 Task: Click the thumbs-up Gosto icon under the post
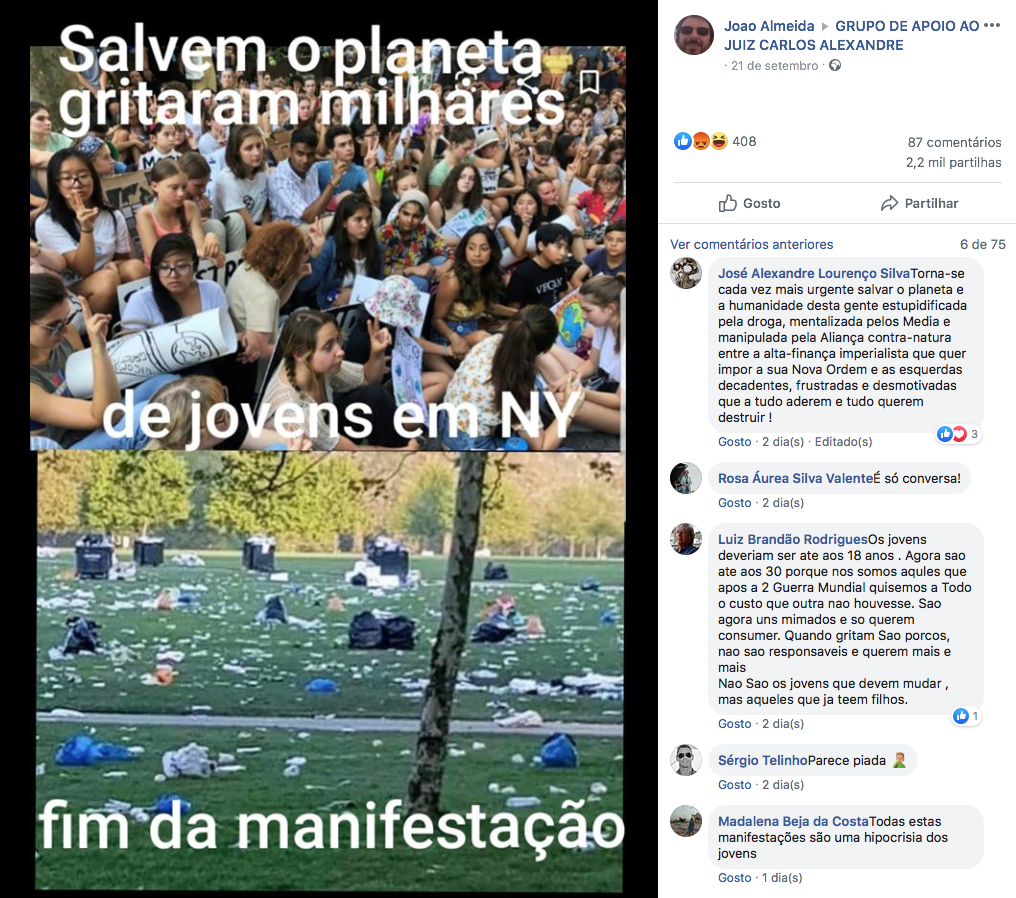click(728, 203)
